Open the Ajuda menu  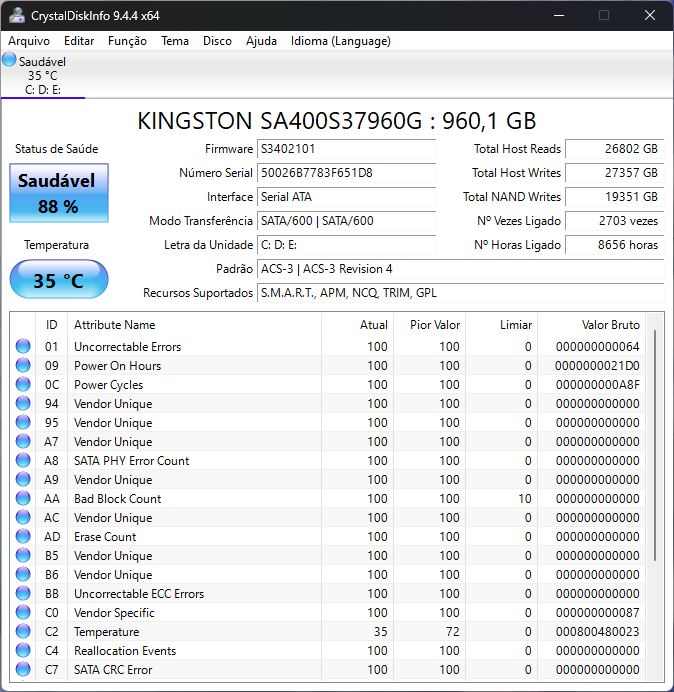(261, 41)
